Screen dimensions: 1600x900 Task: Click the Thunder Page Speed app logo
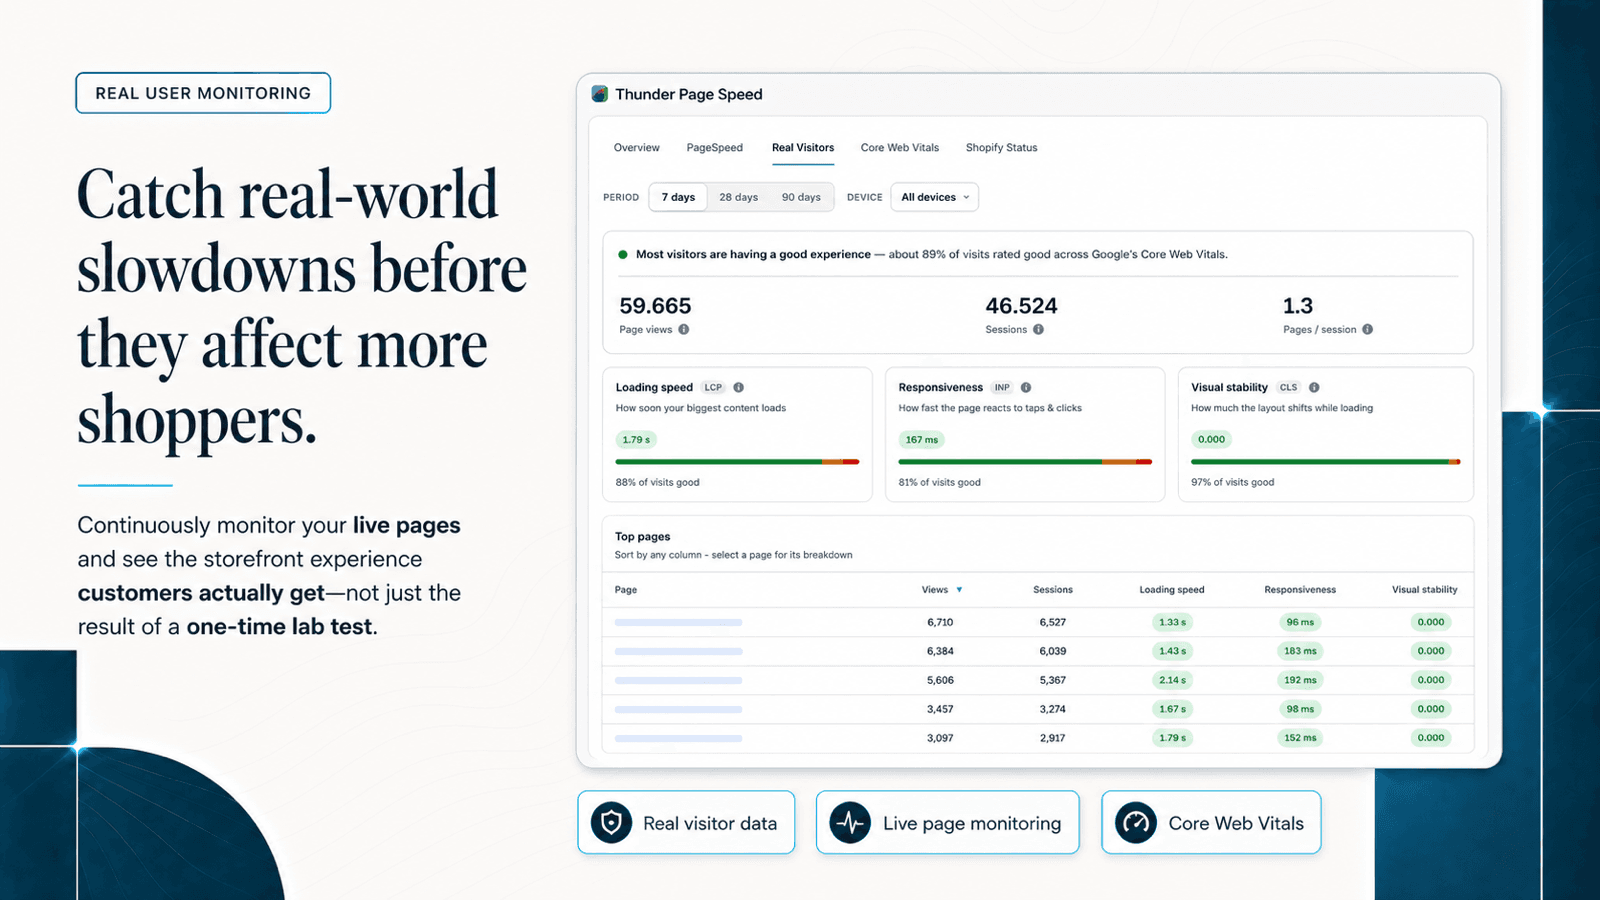[600, 94]
